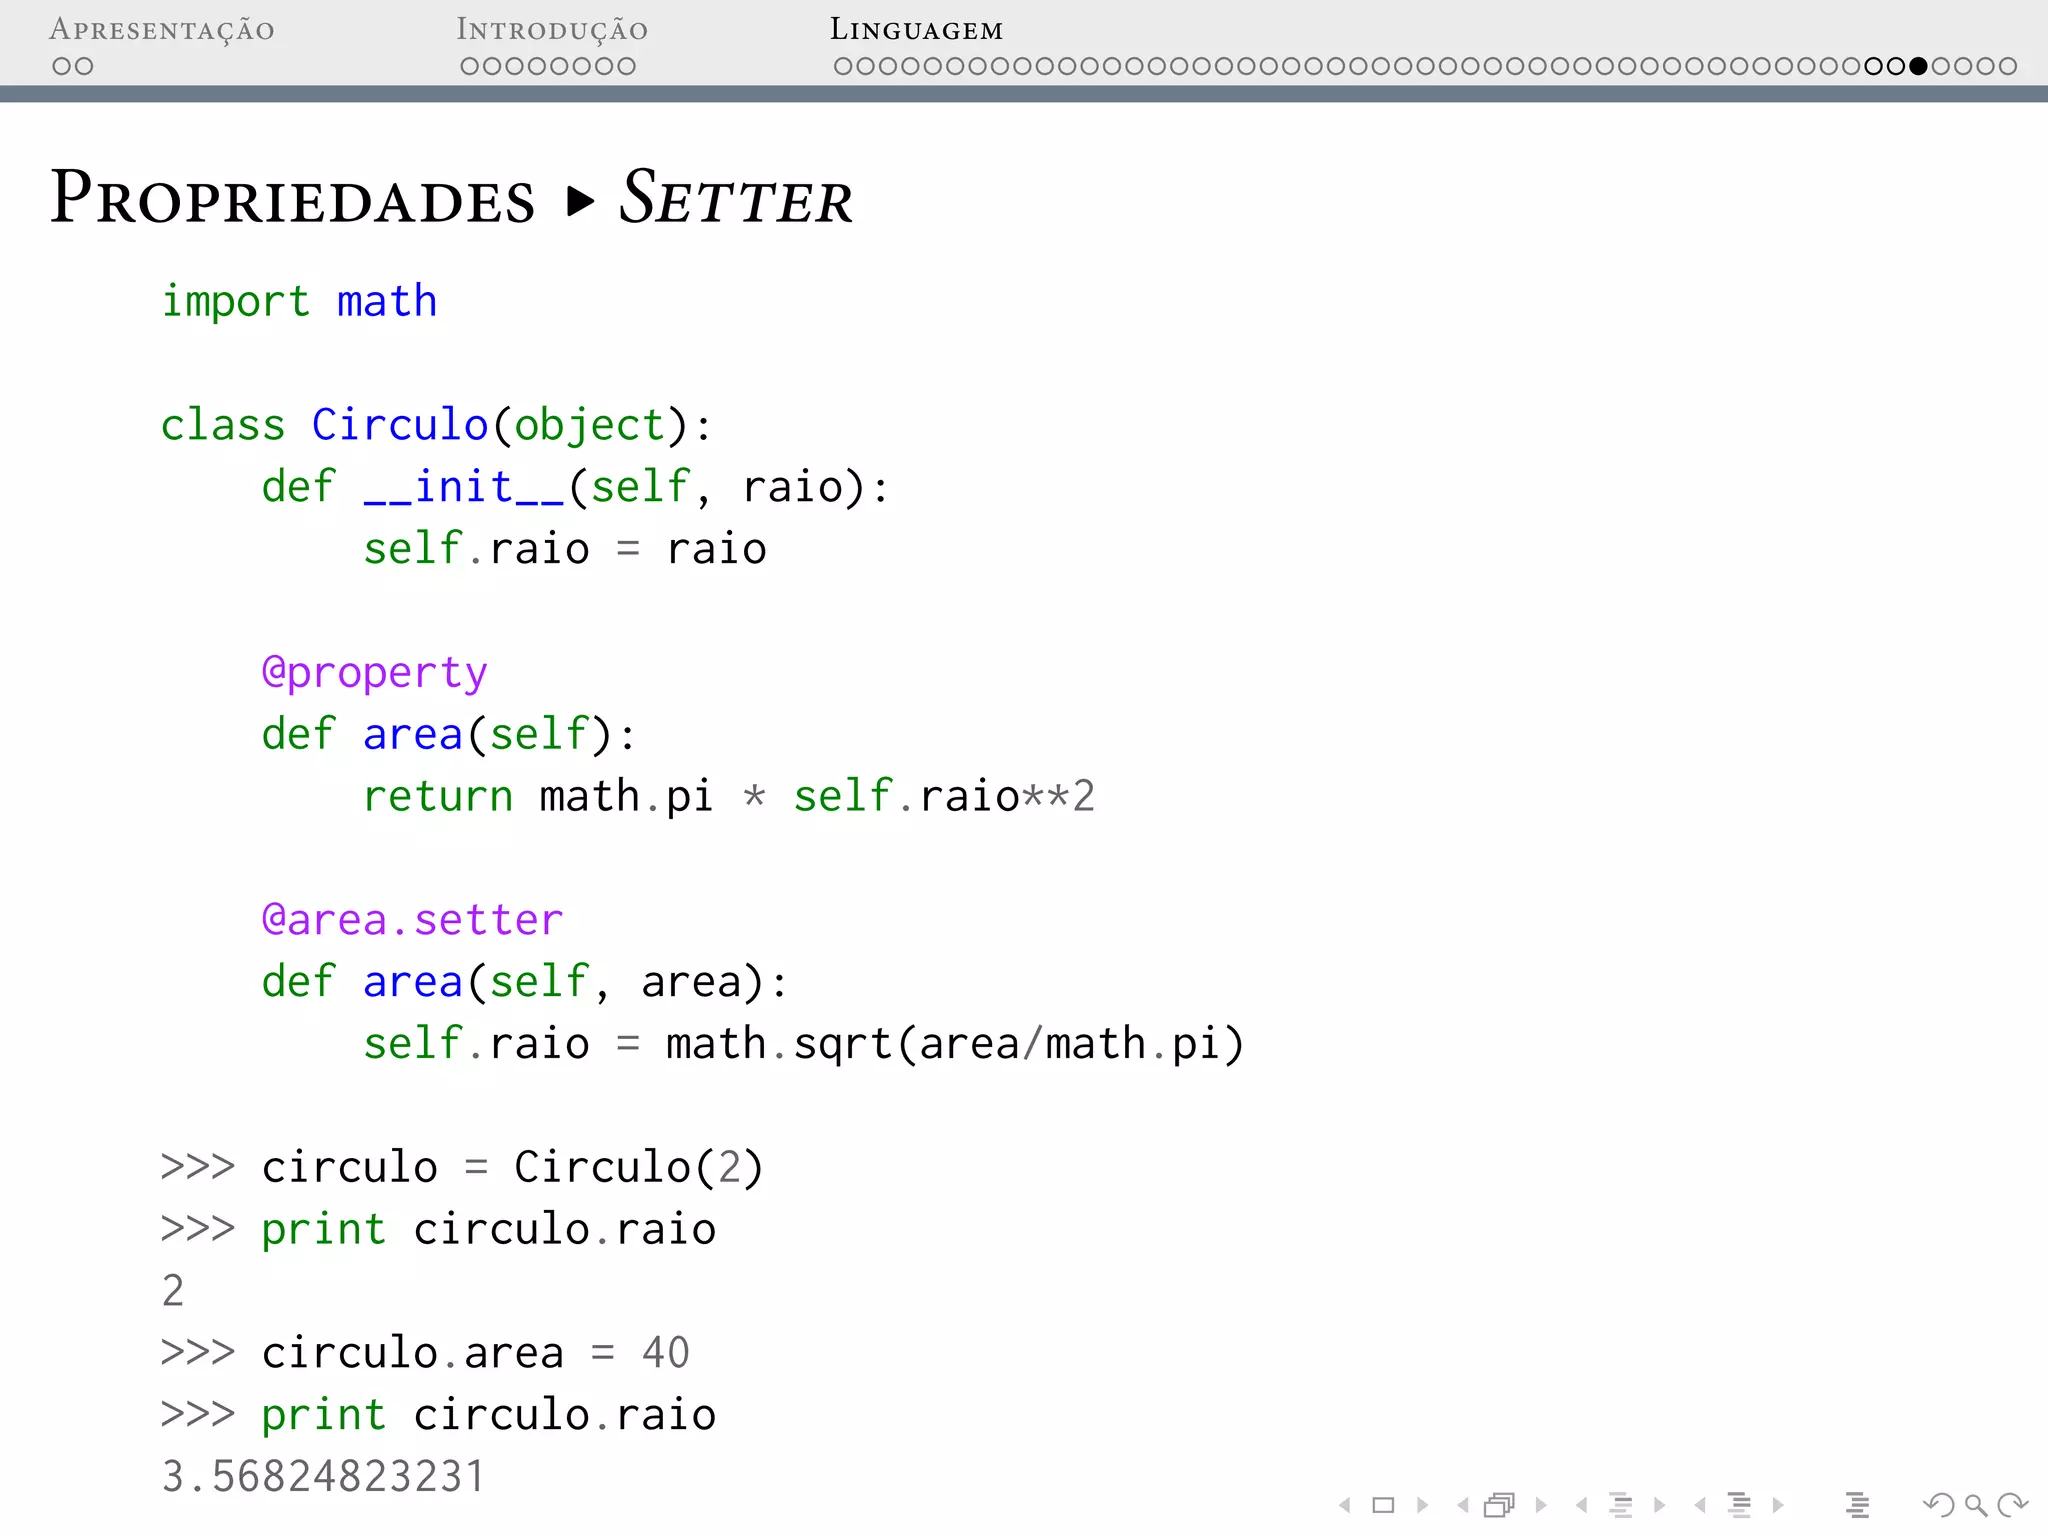Go to previous frame arrow
The image size is (2048, 1536).
point(1463,1505)
